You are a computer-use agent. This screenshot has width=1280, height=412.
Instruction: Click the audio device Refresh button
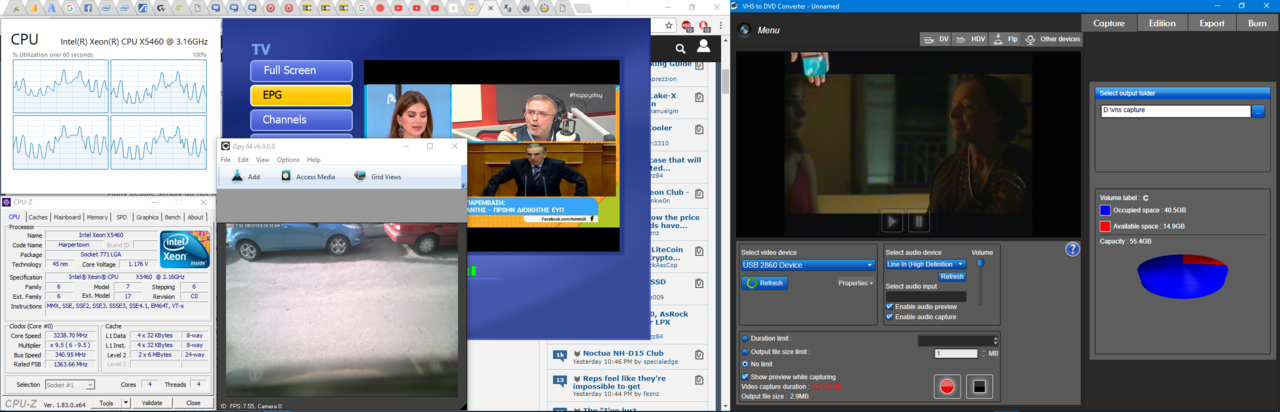point(952,276)
